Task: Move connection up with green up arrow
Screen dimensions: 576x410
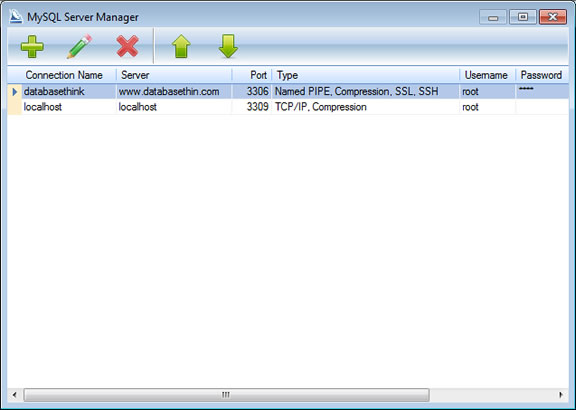Action: 181,46
